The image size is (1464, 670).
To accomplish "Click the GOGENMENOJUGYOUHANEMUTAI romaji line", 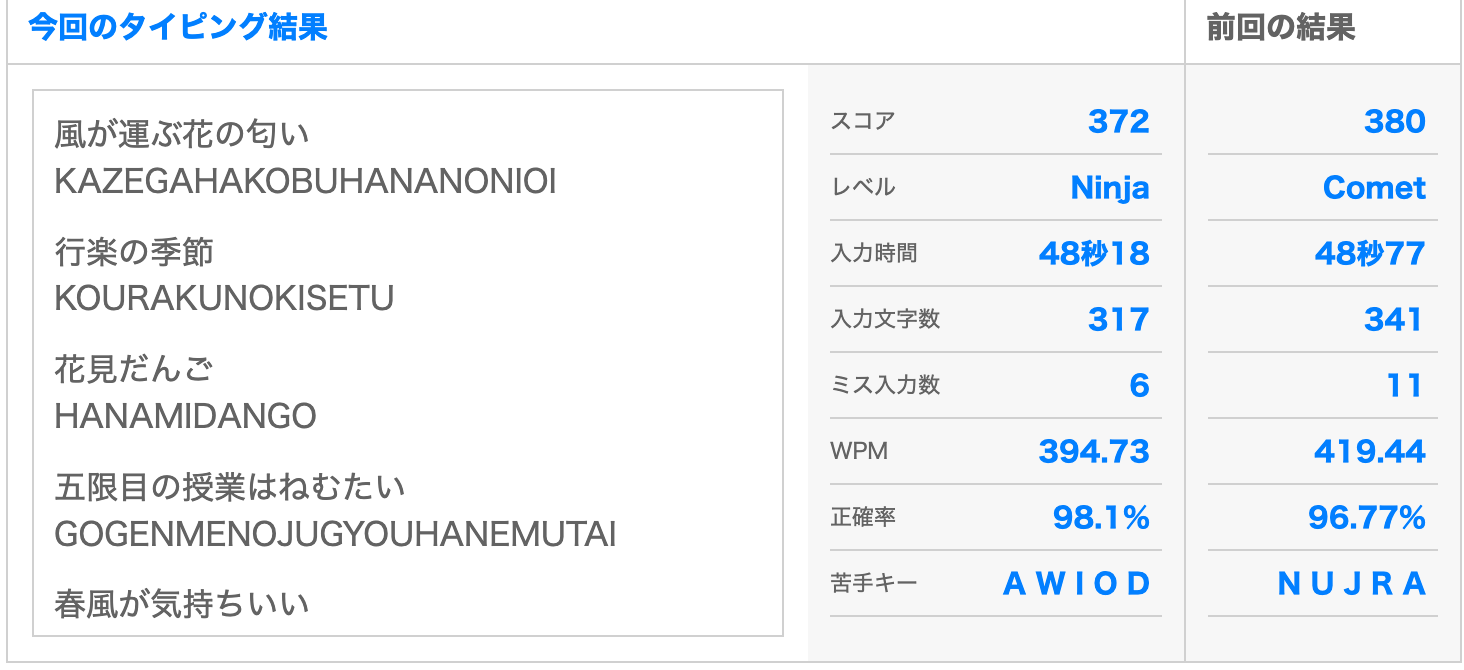I will pos(335,534).
